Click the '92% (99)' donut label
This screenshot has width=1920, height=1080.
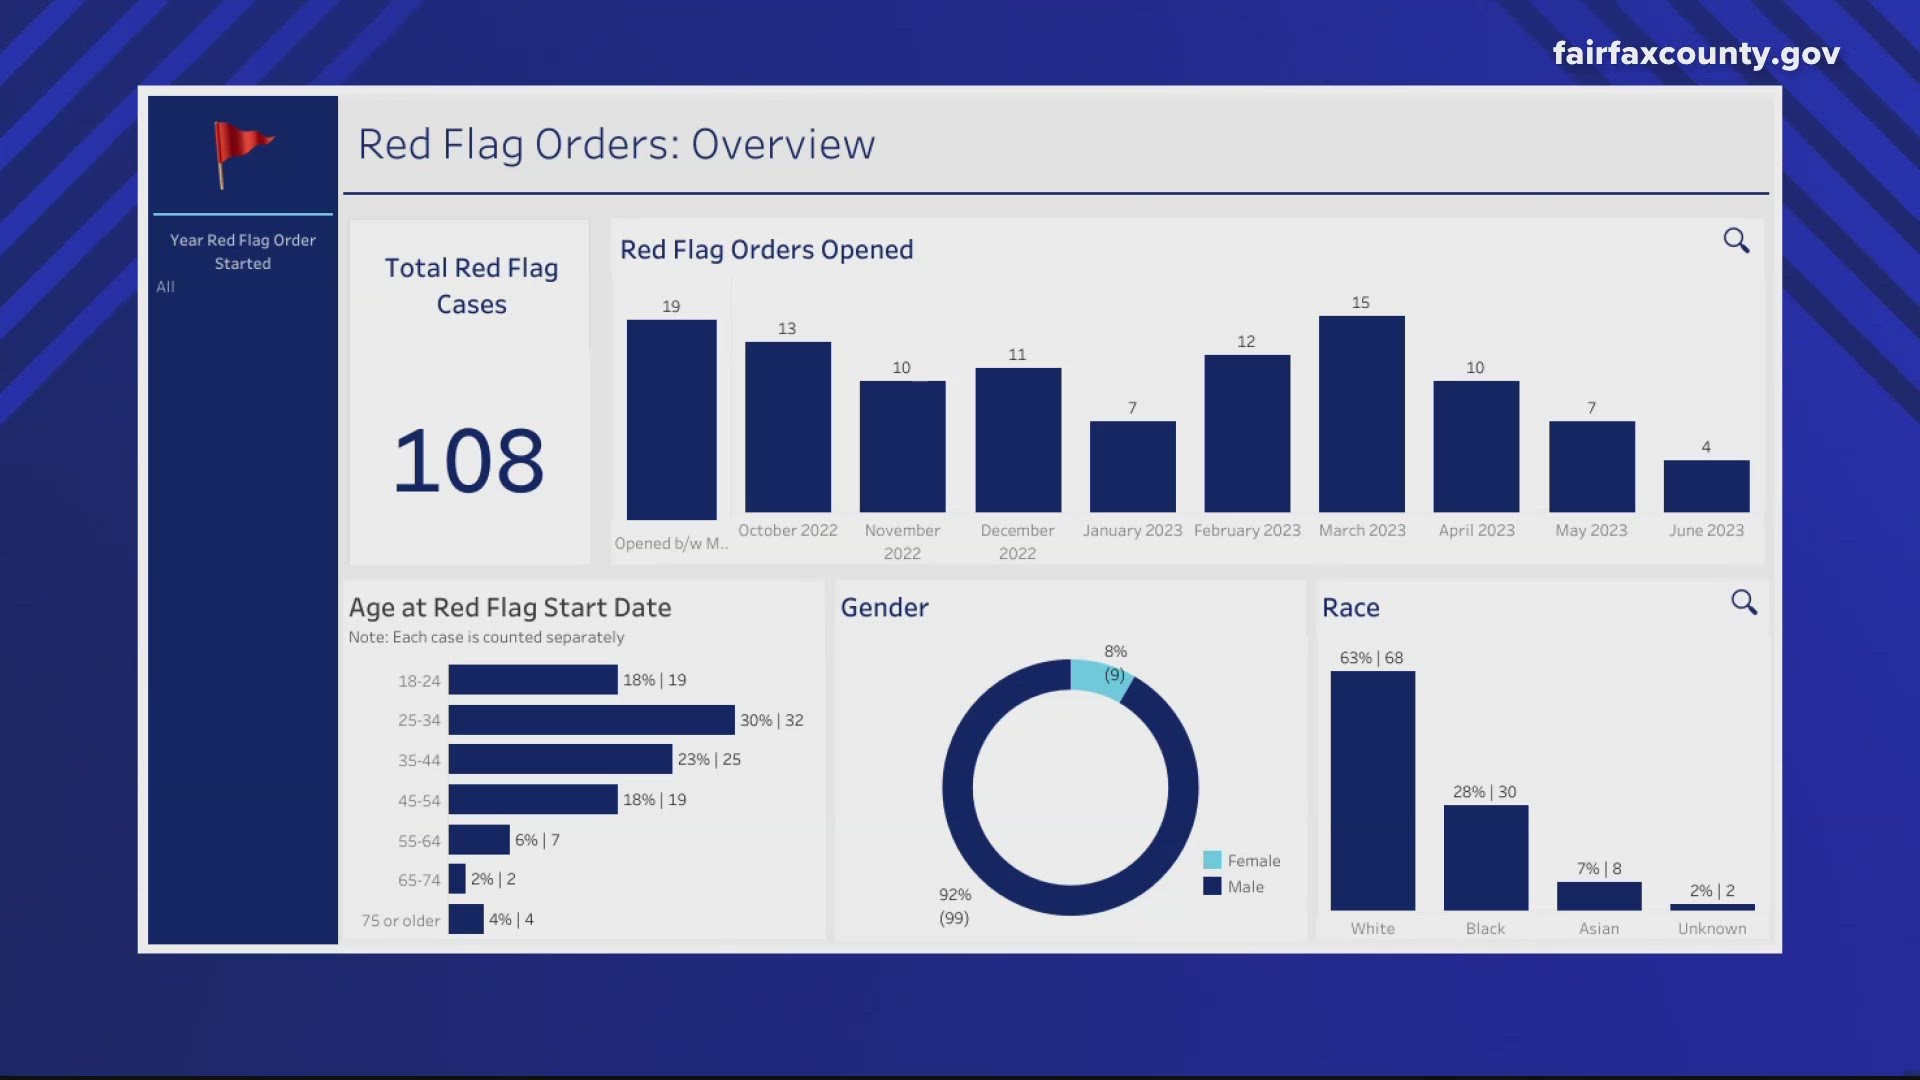pyautogui.click(x=955, y=906)
